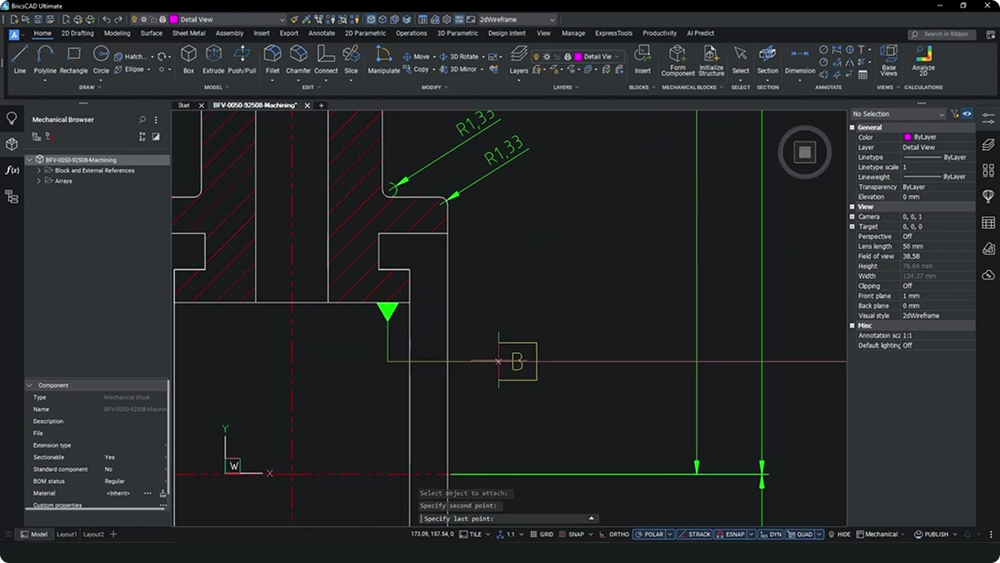
Task: Toggle ORTHO mode in status bar
Action: coord(618,535)
